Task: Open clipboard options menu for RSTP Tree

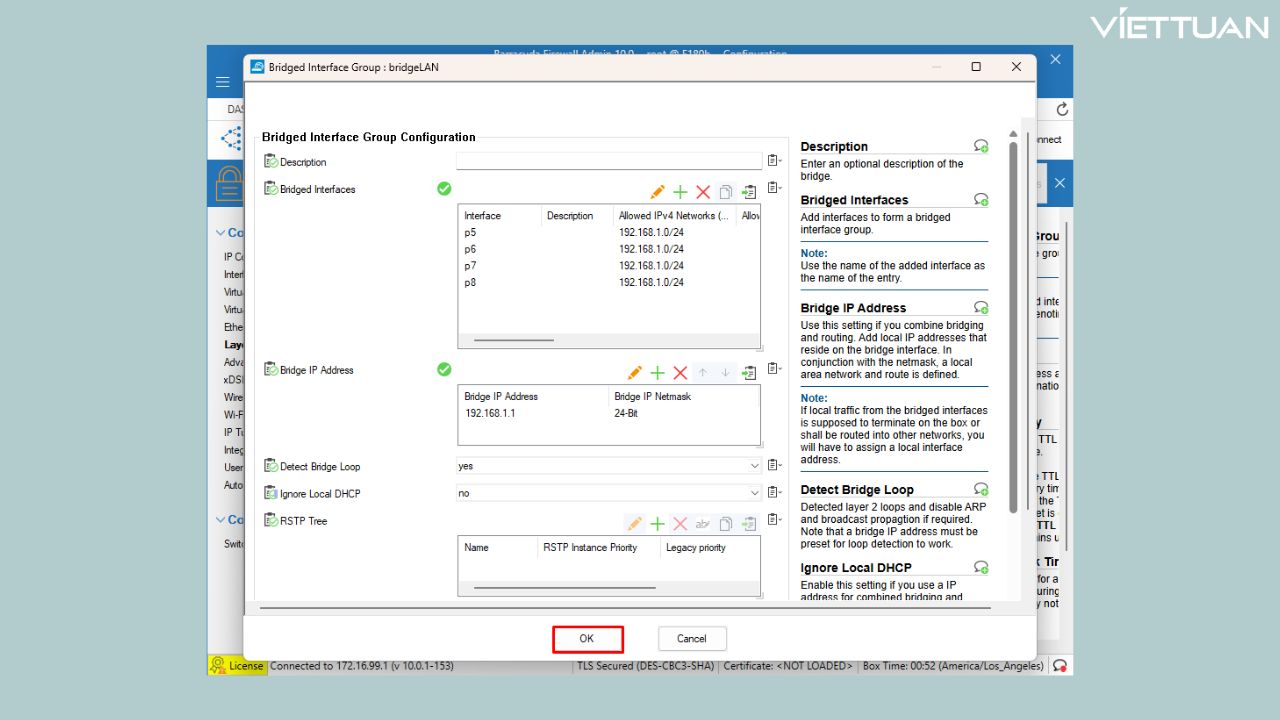Action: 774,521
